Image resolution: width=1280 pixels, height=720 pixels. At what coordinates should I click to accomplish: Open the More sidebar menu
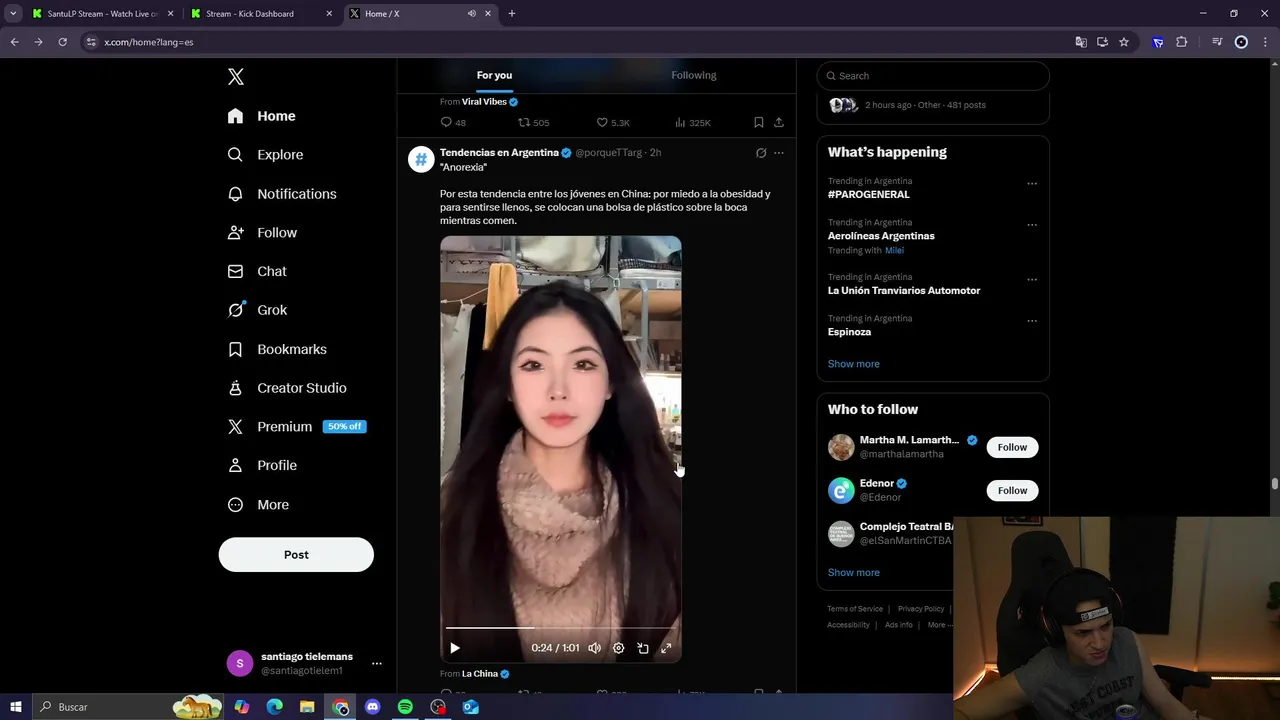(258, 505)
